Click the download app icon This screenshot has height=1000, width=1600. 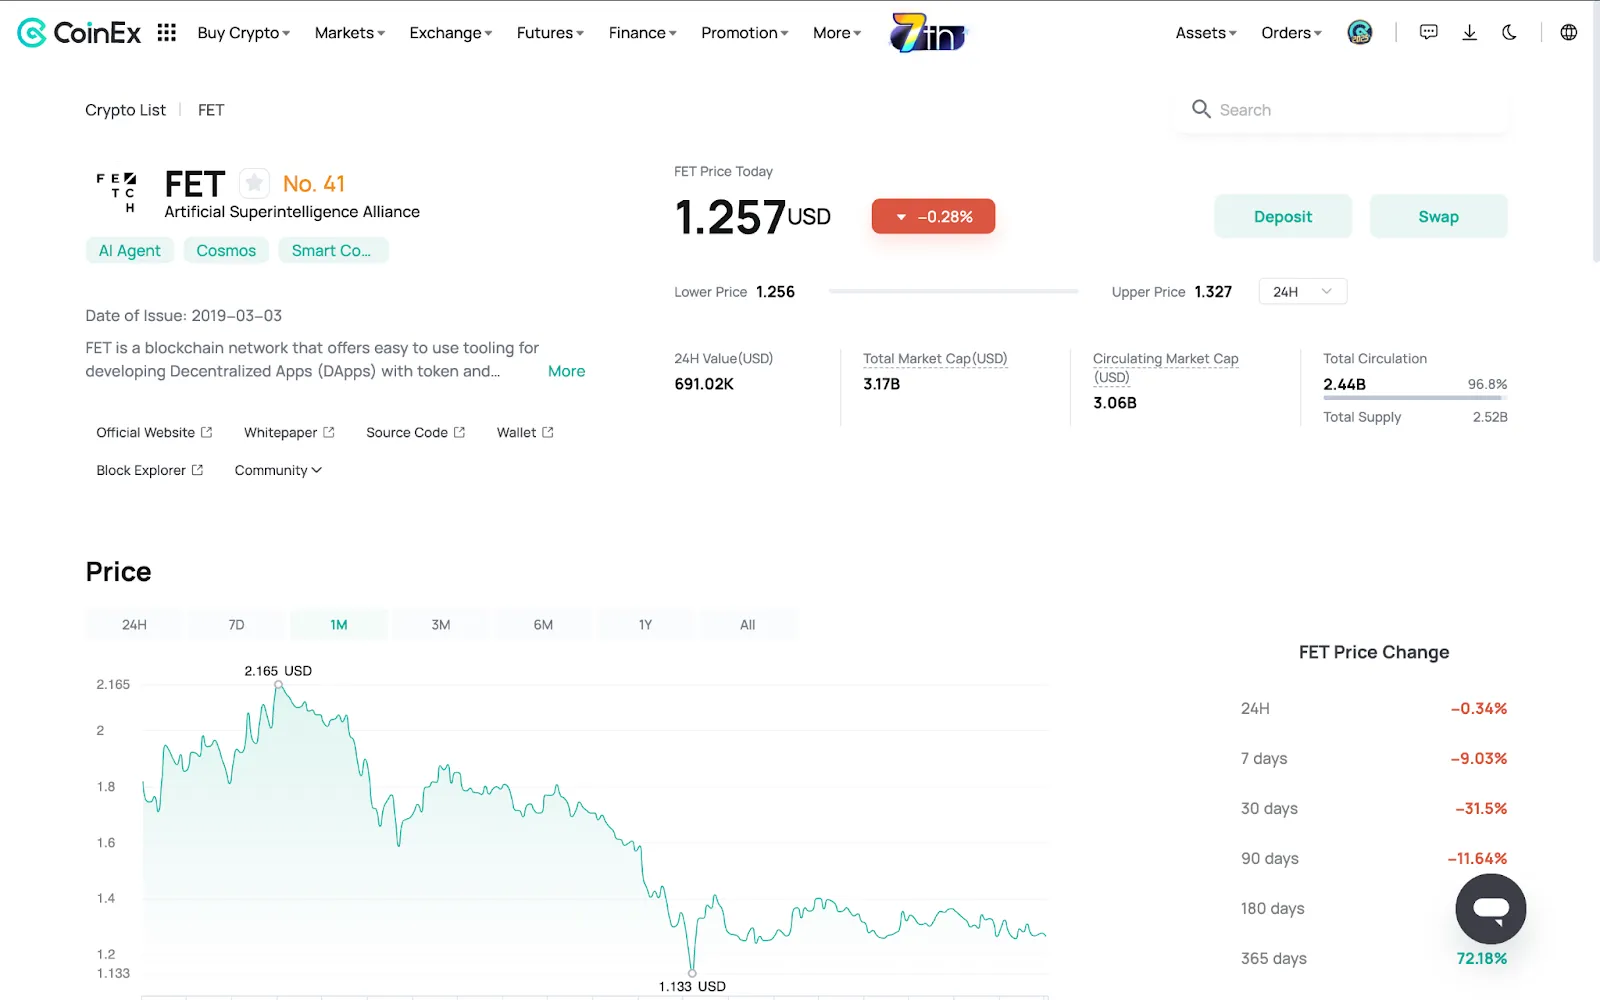(x=1469, y=32)
